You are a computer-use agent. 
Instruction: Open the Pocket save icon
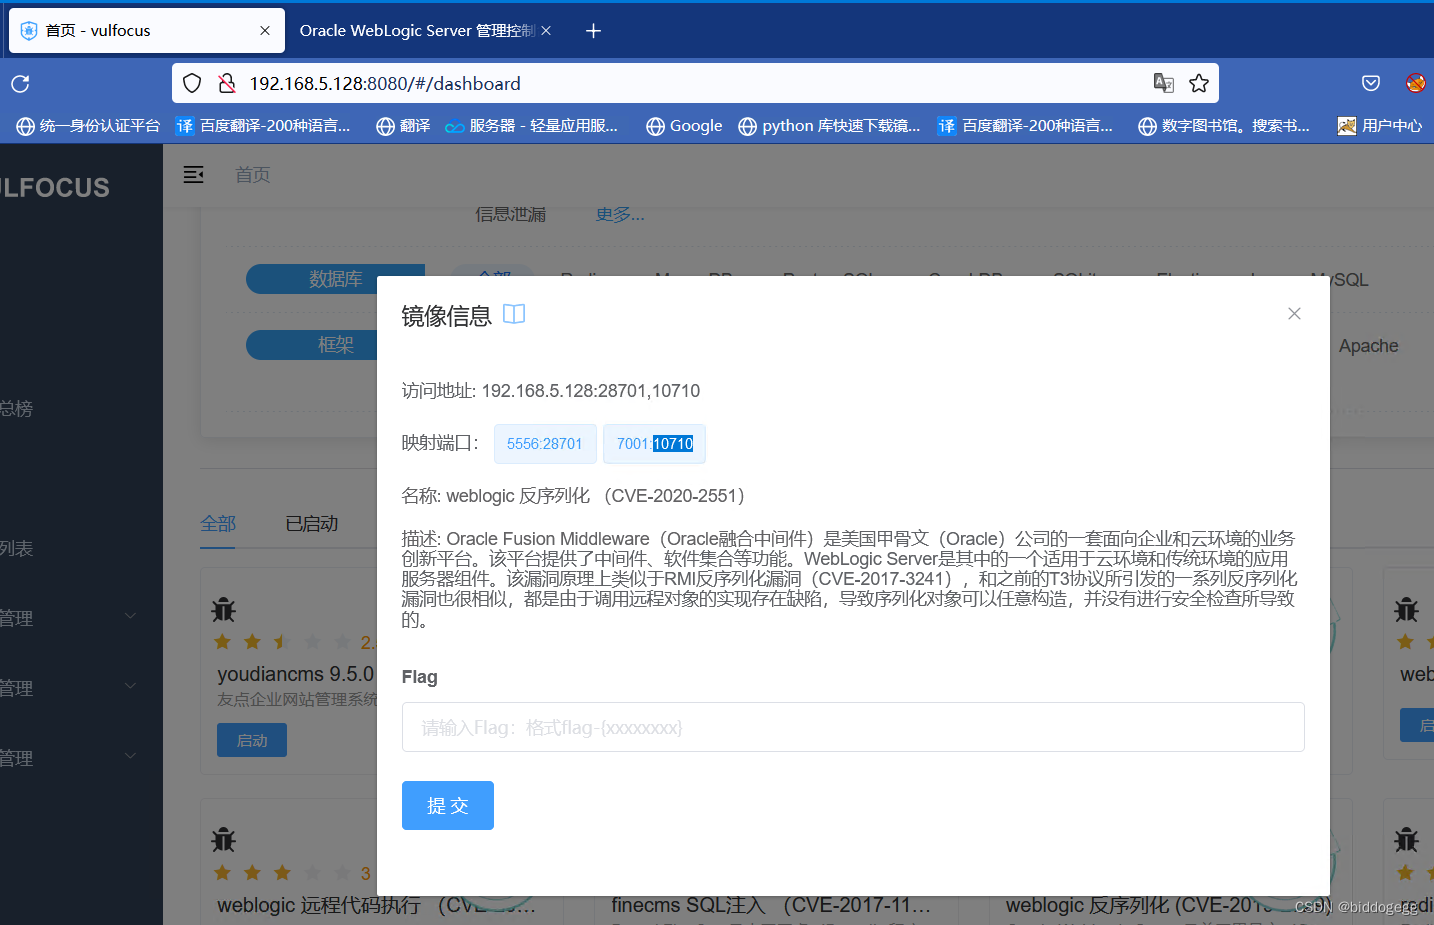(x=1371, y=83)
